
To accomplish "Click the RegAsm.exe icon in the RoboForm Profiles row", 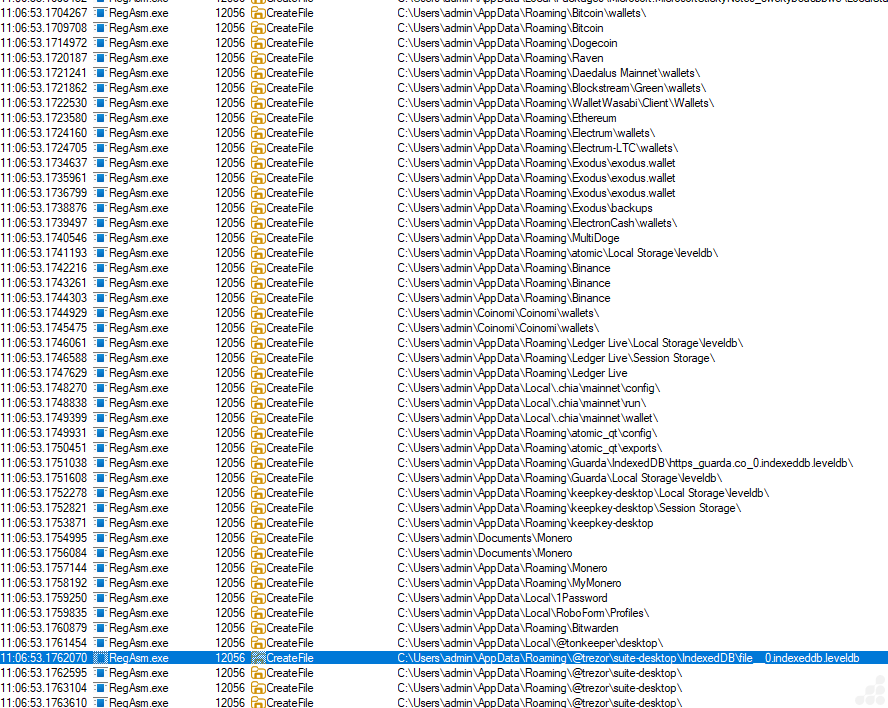I will coord(100,613).
